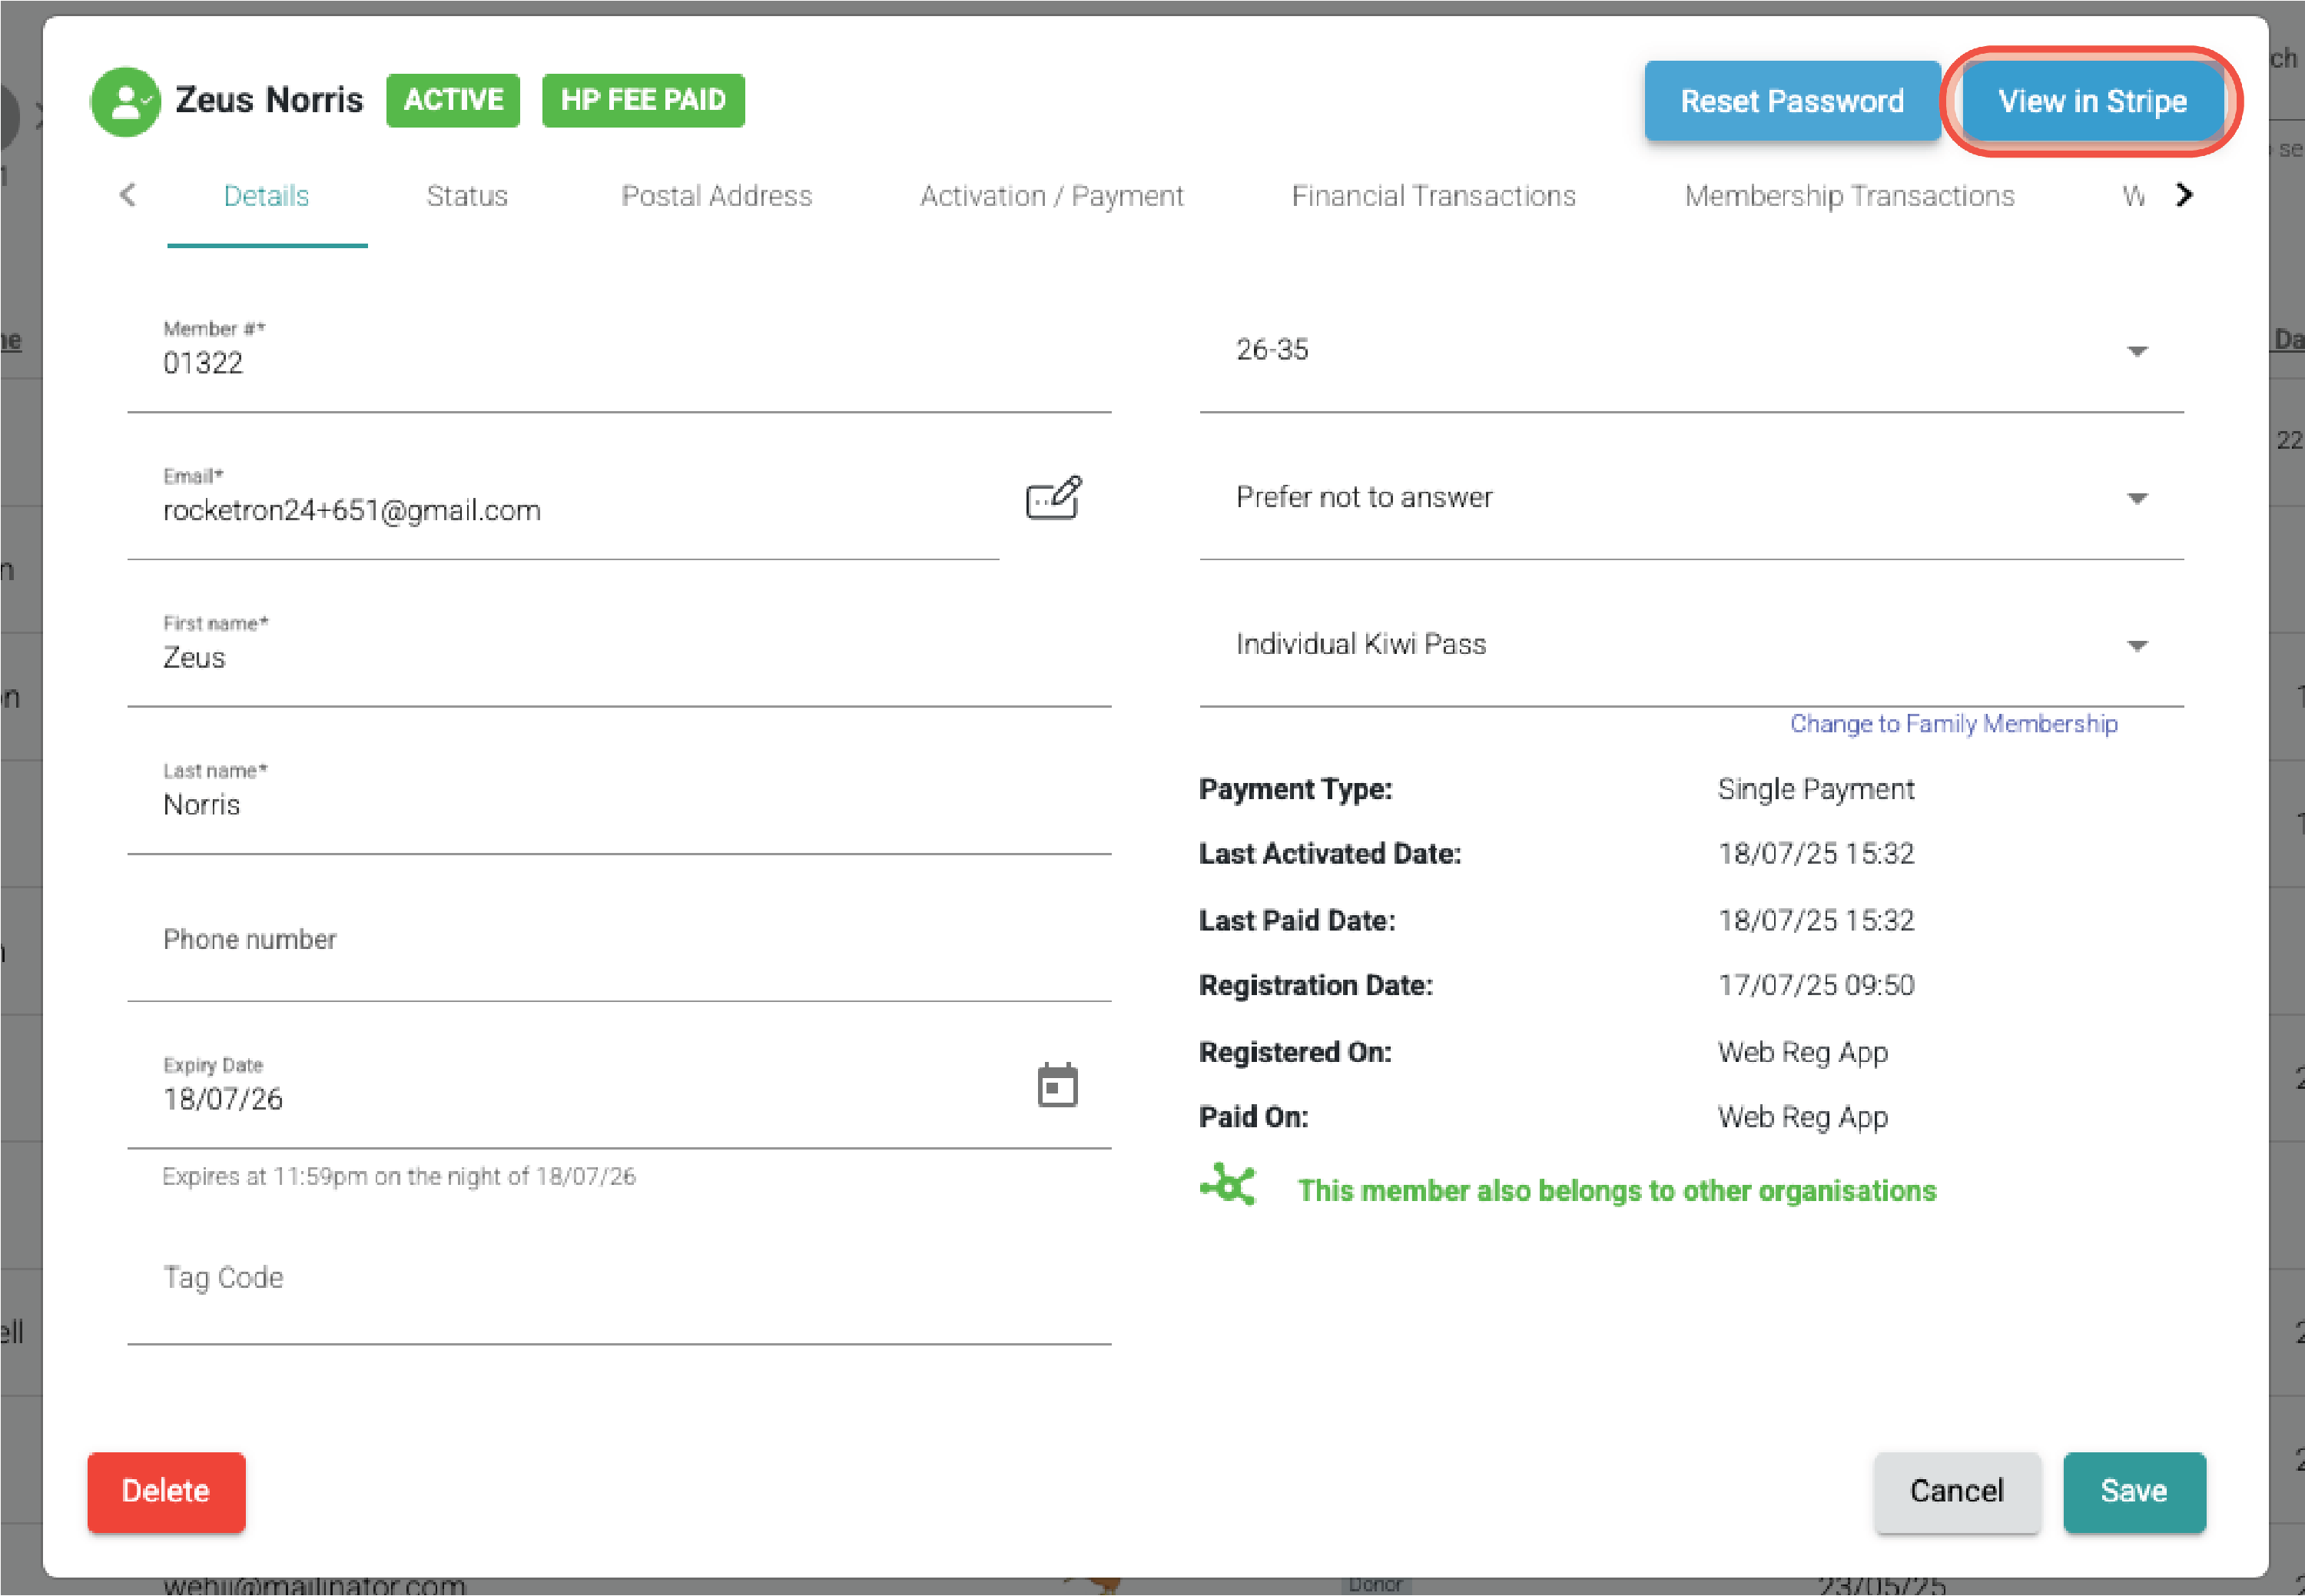The image size is (2305, 1596).
Task: Select the Activation / Payment tab
Action: coord(1051,196)
